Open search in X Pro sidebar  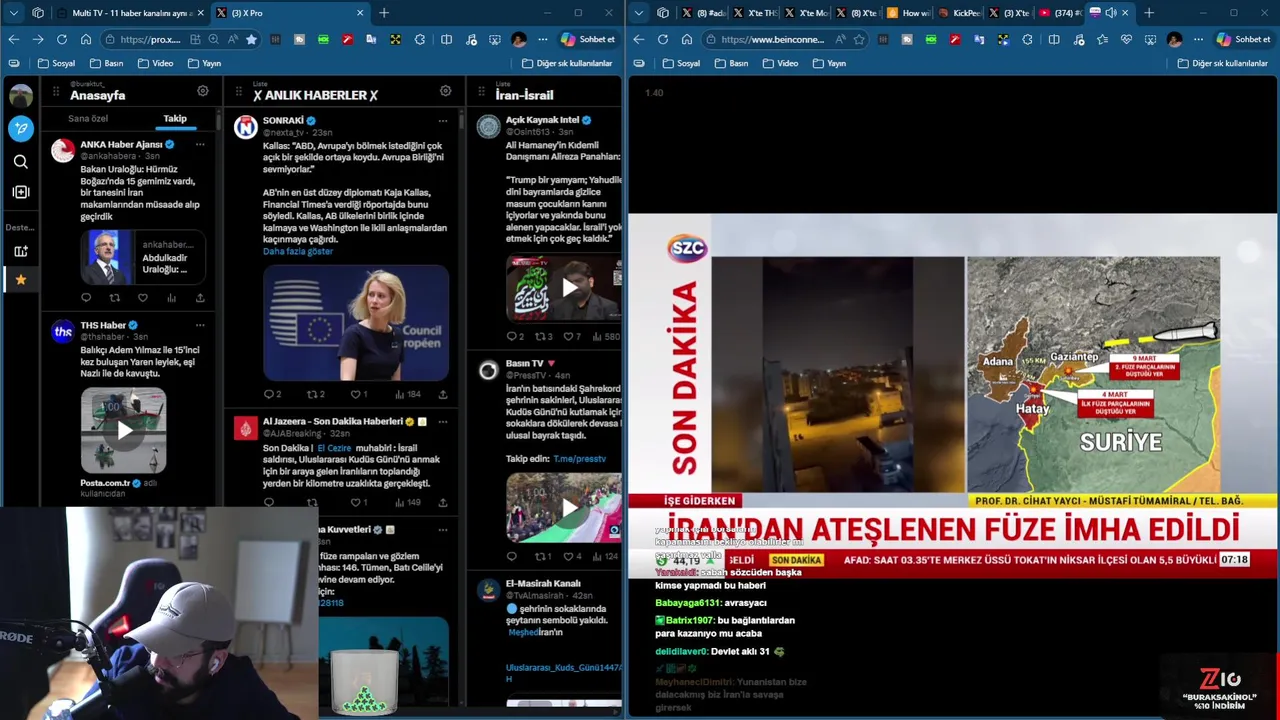click(21, 161)
